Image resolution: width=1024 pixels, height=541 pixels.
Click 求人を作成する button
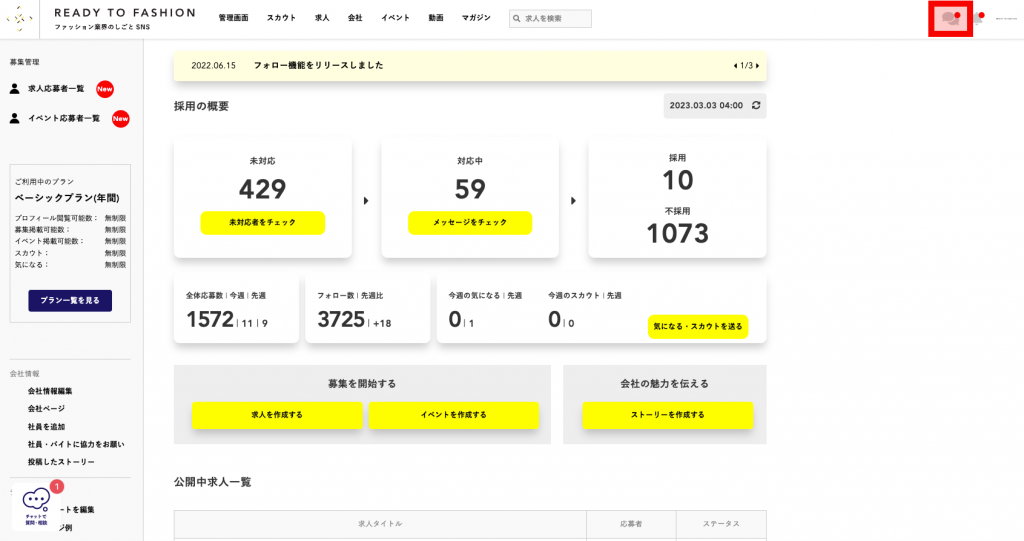(277, 415)
